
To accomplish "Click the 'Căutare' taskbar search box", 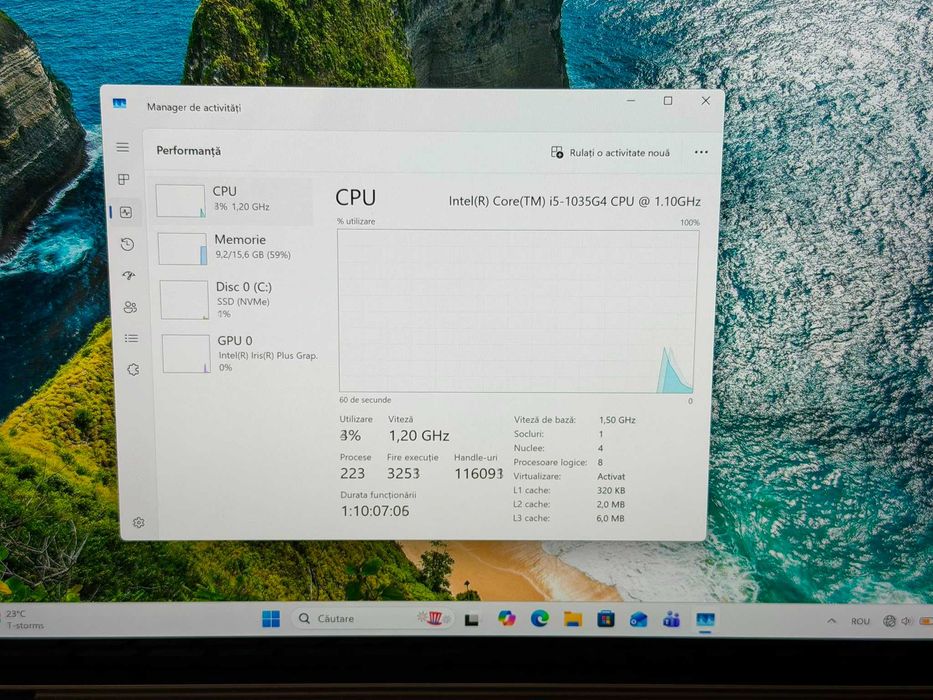I will click(x=372, y=618).
